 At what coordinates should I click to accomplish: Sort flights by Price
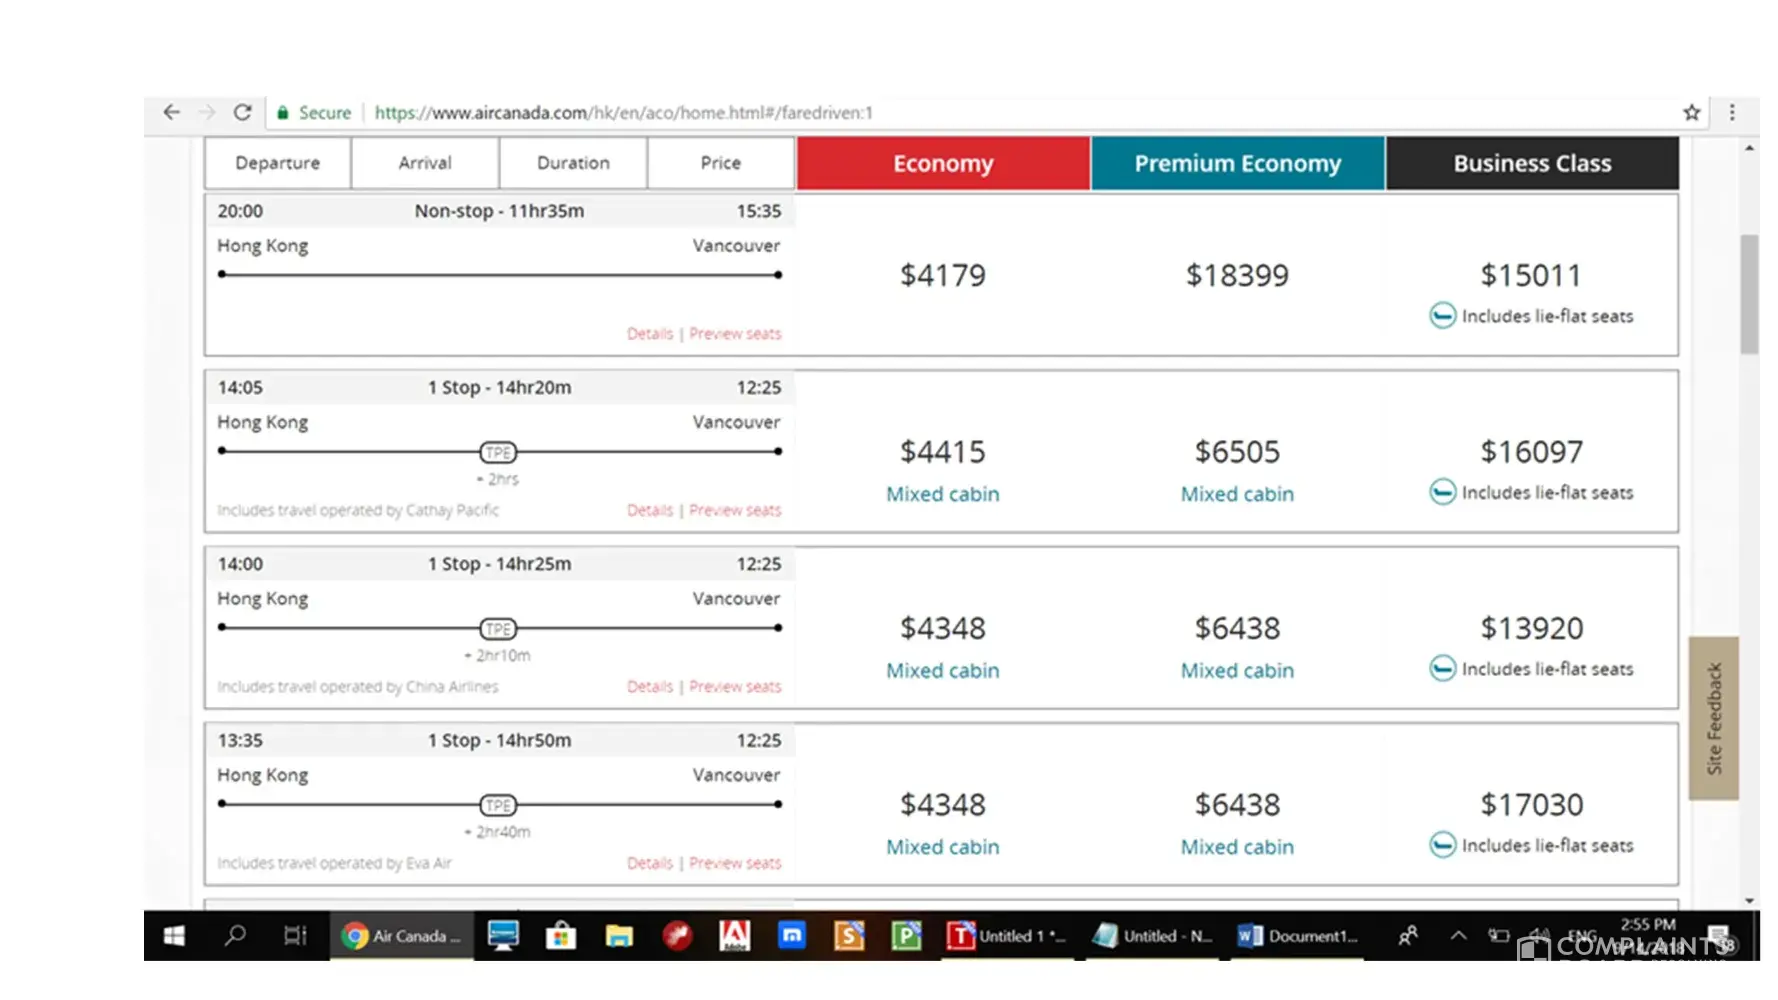721,163
